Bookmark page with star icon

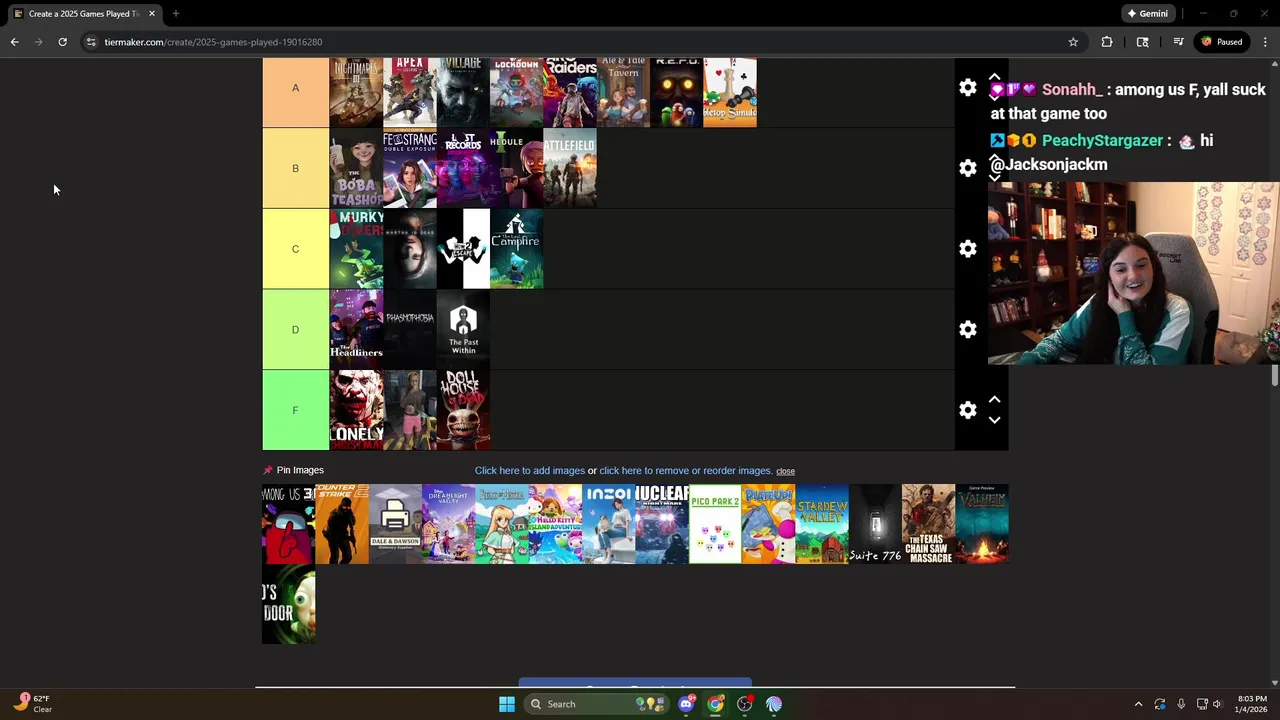click(x=1073, y=42)
